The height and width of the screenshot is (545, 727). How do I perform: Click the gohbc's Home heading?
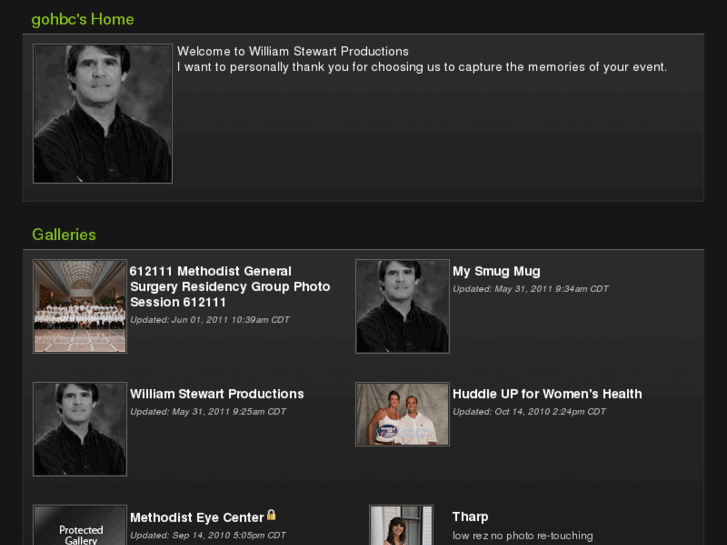point(83,19)
